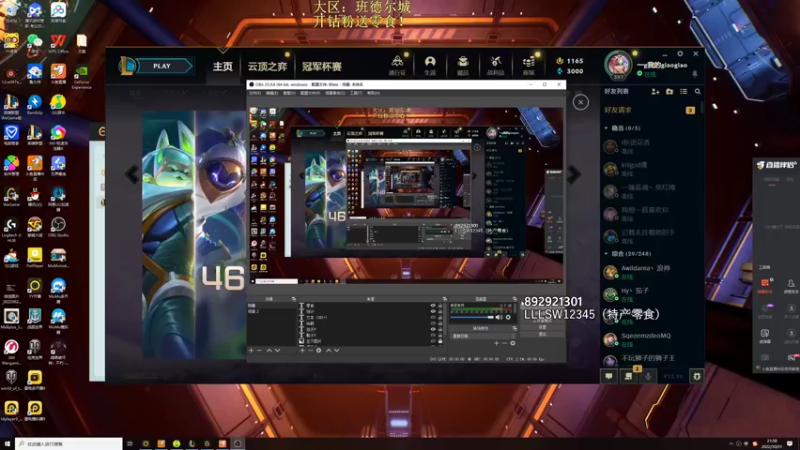Image resolution: width=800 pixels, height=450 pixels.
Task: Open the WPS Office desktop shortcut
Action: coord(58,44)
